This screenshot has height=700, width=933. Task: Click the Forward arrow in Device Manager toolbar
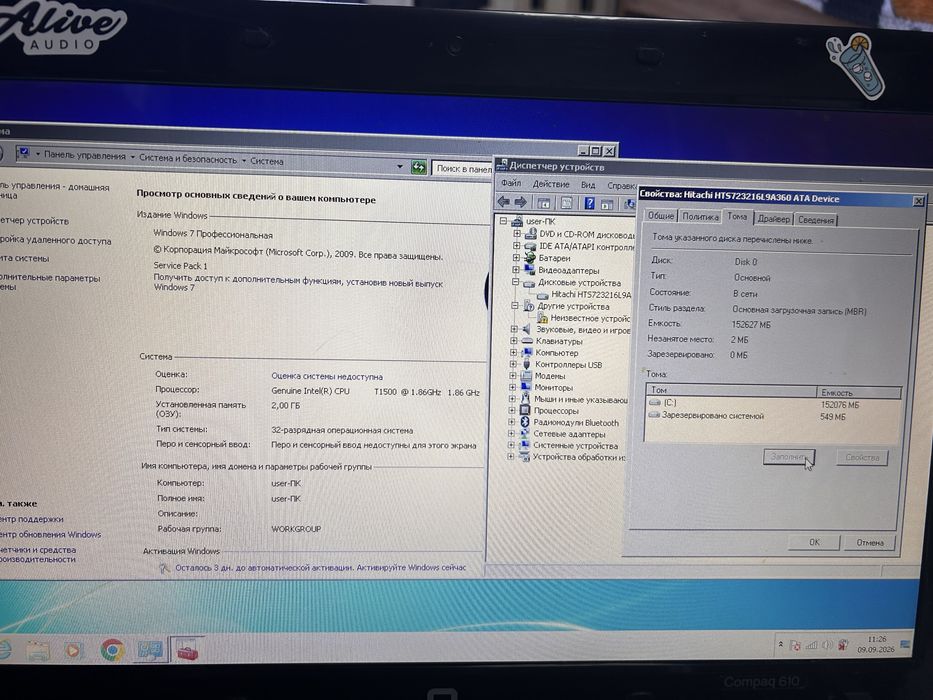pyautogui.click(x=521, y=202)
